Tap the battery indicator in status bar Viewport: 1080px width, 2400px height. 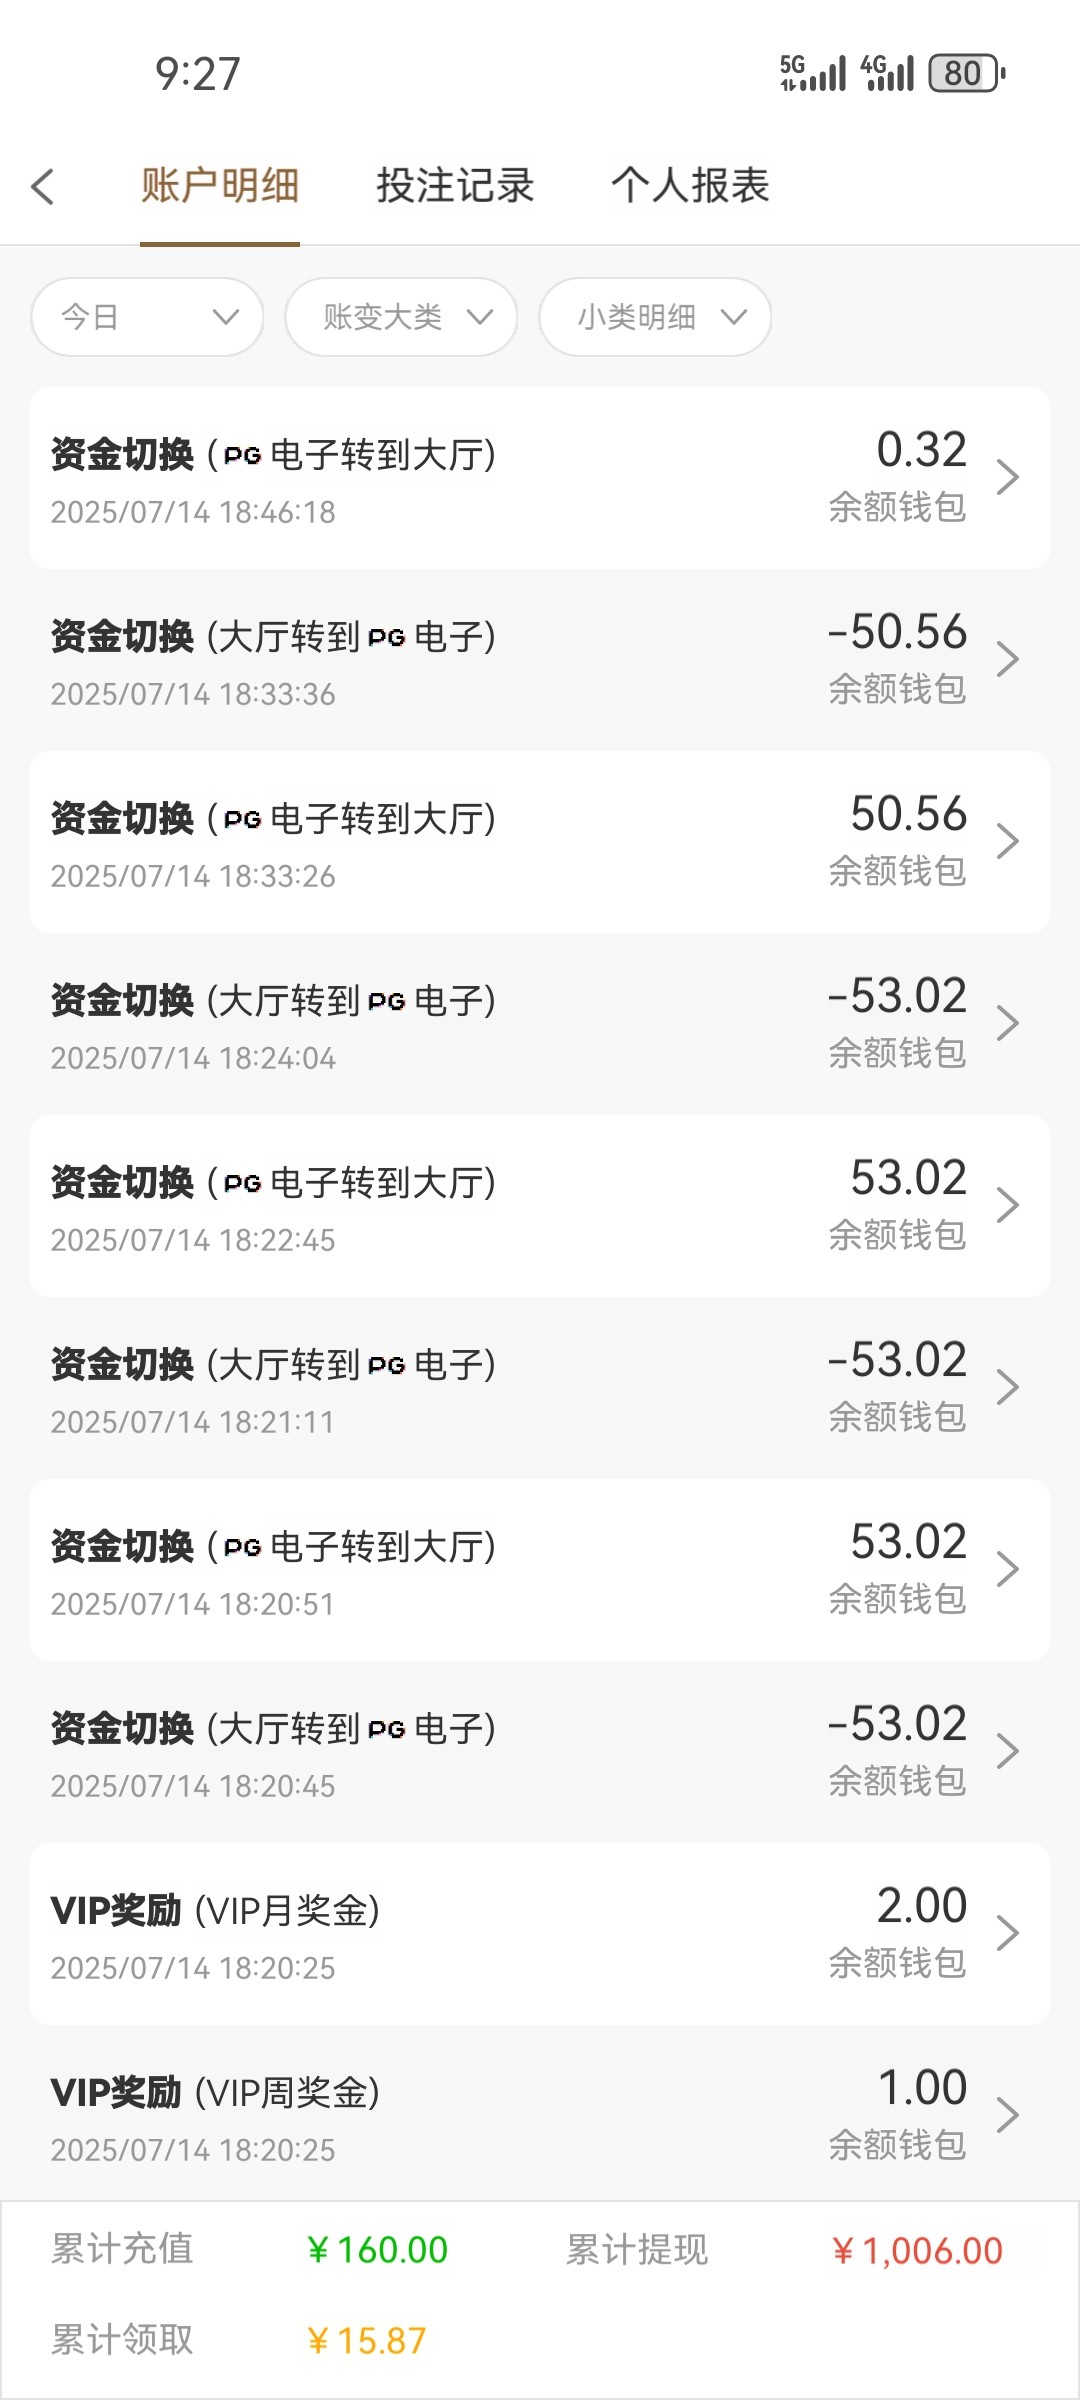tap(966, 73)
